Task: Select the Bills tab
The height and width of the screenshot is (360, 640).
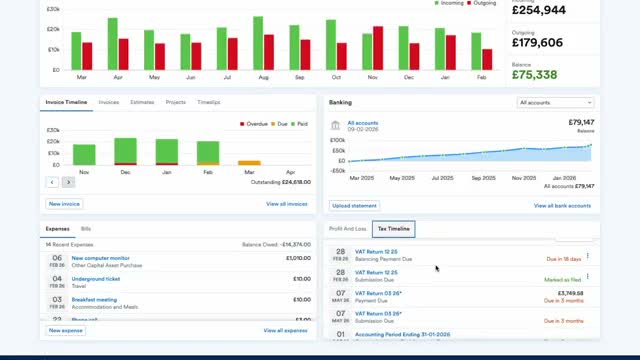Action: [86, 229]
